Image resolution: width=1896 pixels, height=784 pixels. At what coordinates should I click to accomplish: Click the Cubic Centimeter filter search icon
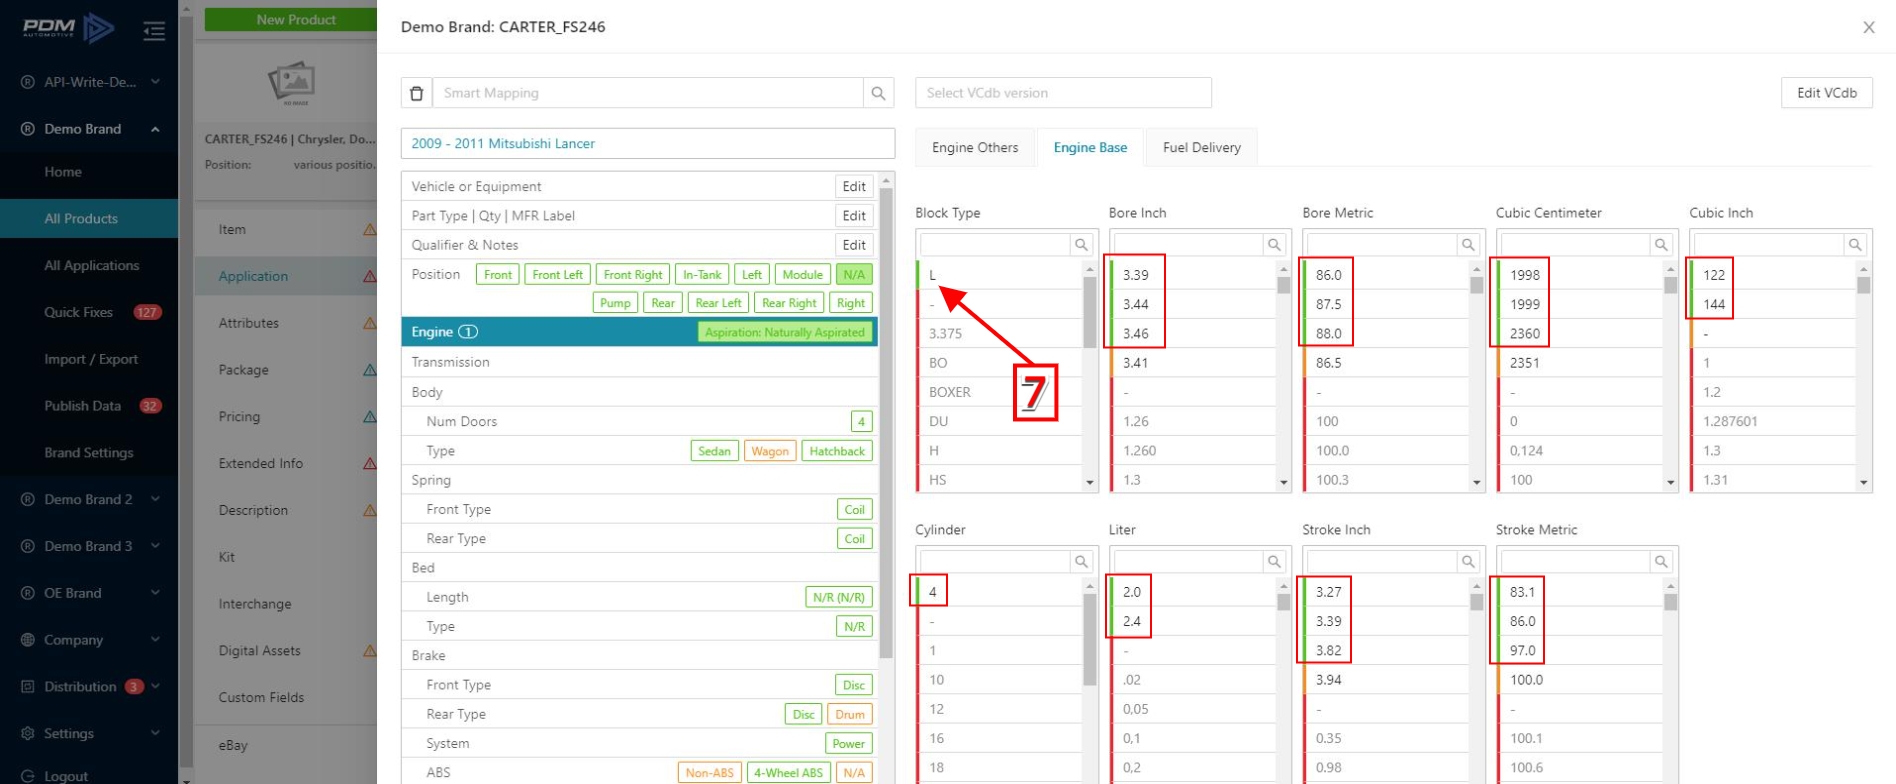(1661, 245)
